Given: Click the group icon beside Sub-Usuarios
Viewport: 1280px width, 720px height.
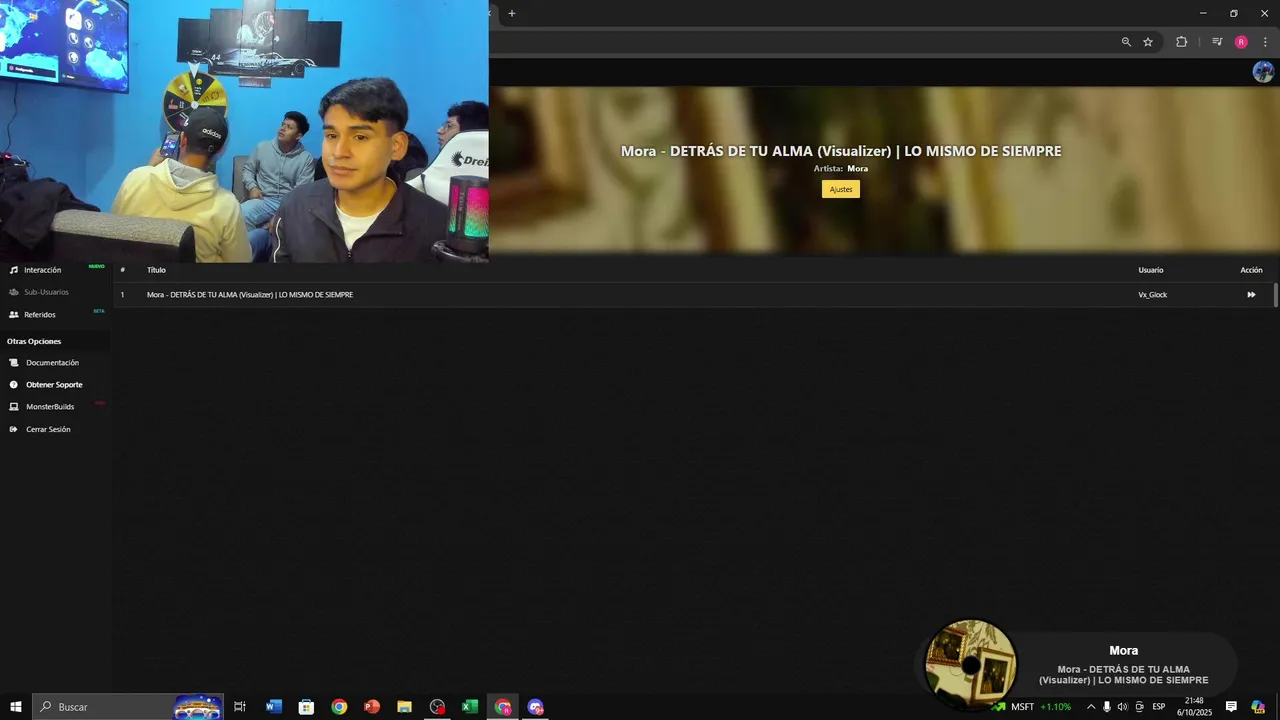Looking at the screenshot, I should click(14, 292).
